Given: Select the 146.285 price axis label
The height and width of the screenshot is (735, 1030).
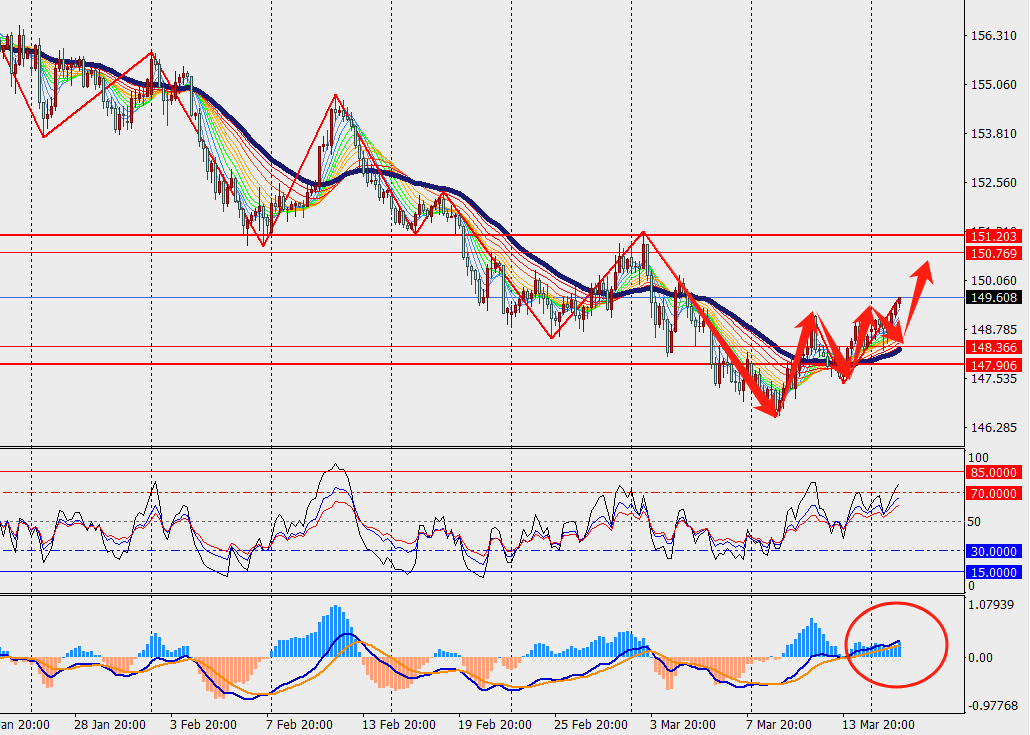Looking at the screenshot, I should (993, 428).
